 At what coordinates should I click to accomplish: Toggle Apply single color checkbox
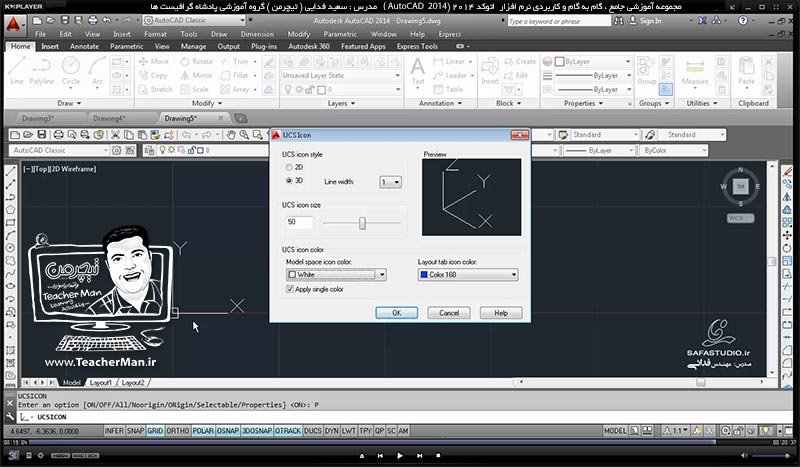coord(290,289)
